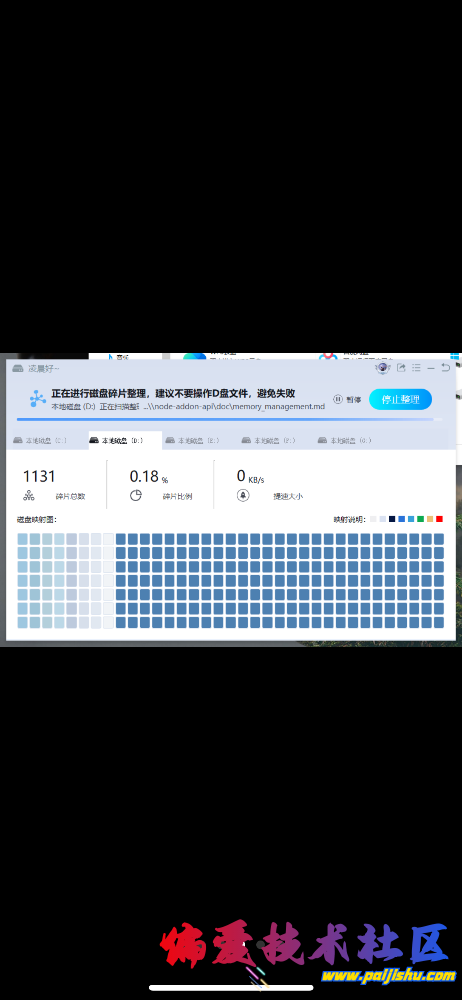The width and height of the screenshot is (462, 1000).
Task: Click the user avatar icon in title bar
Action: tap(382, 367)
